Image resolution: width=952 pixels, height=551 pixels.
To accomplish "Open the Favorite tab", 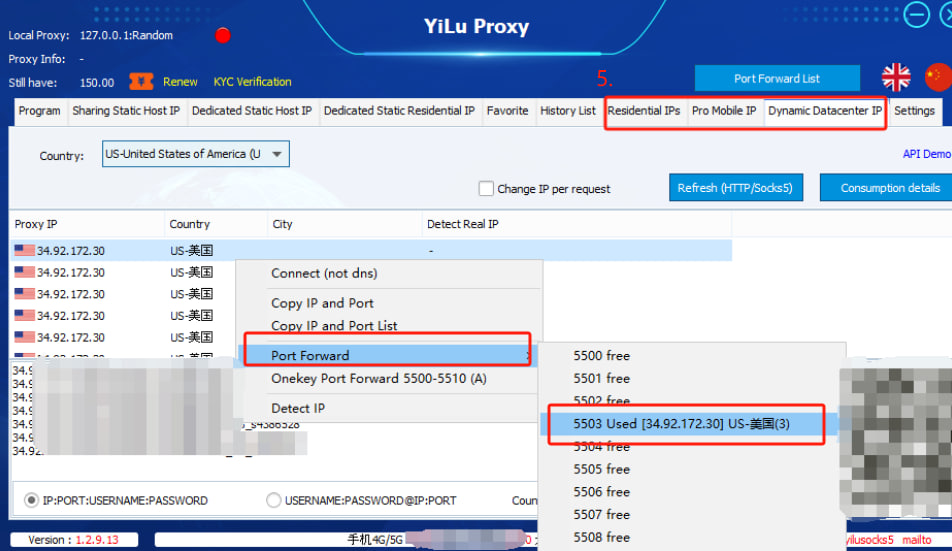I will pos(508,111).
